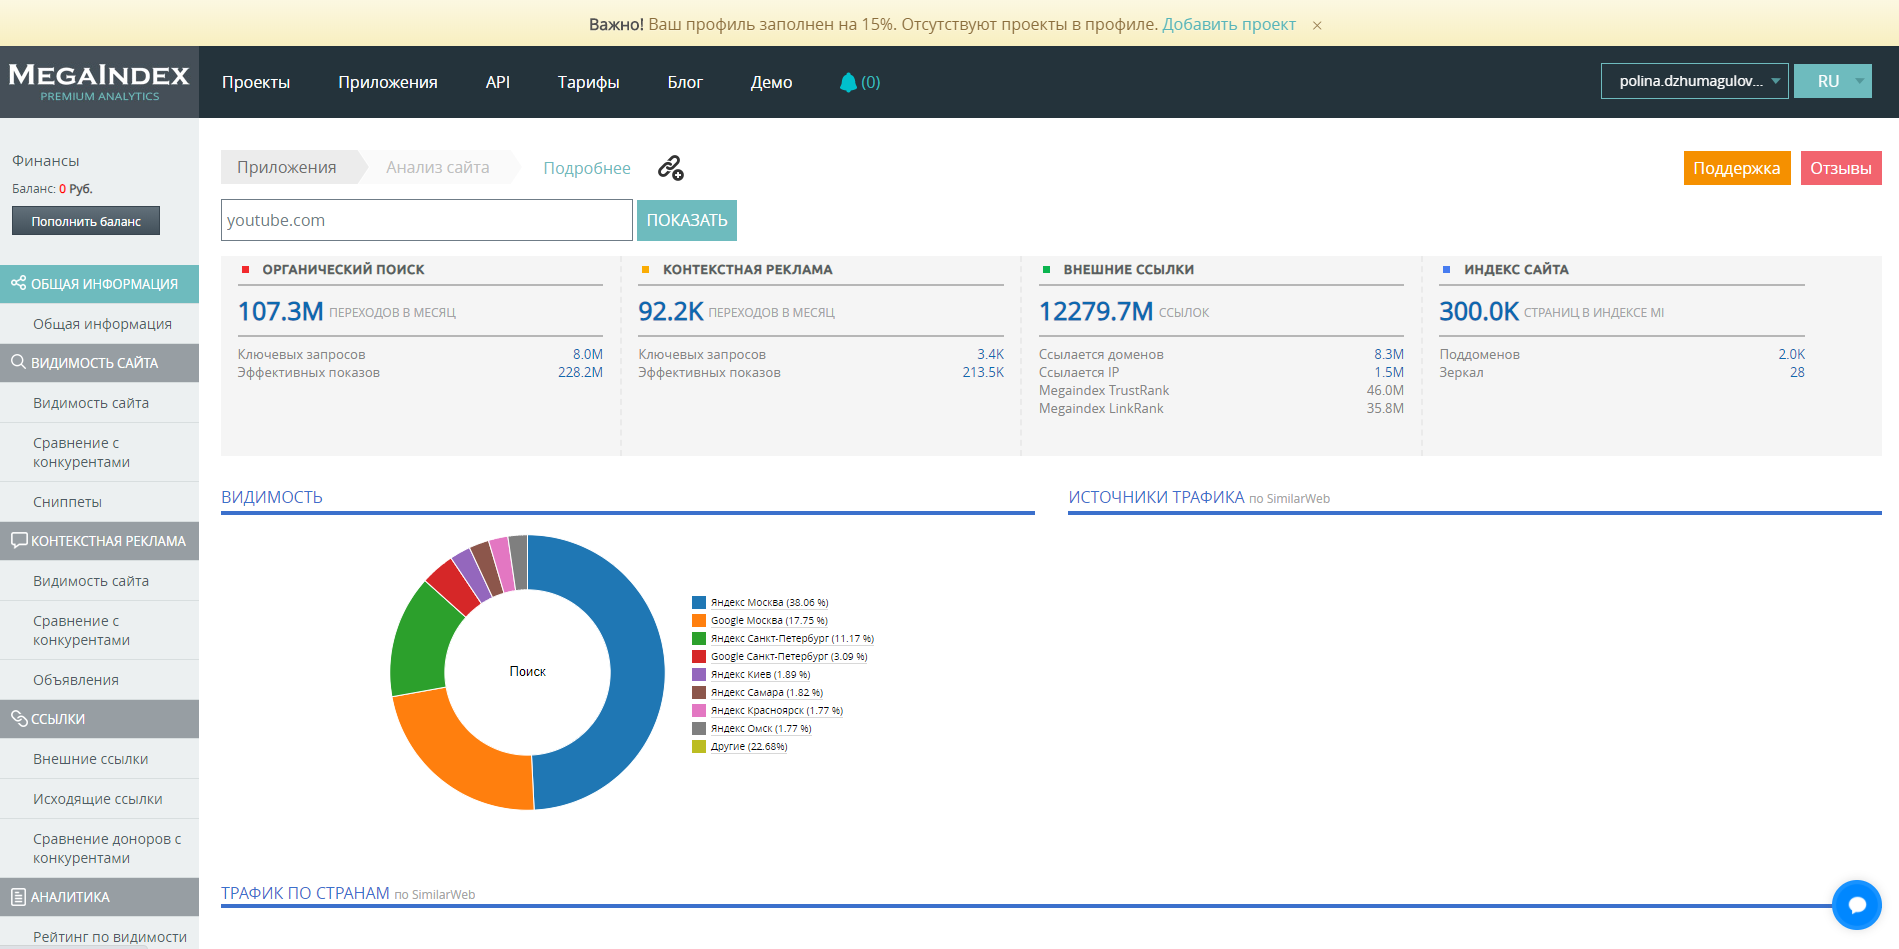
Task: Click the Подробнее link
Action: 587,168
